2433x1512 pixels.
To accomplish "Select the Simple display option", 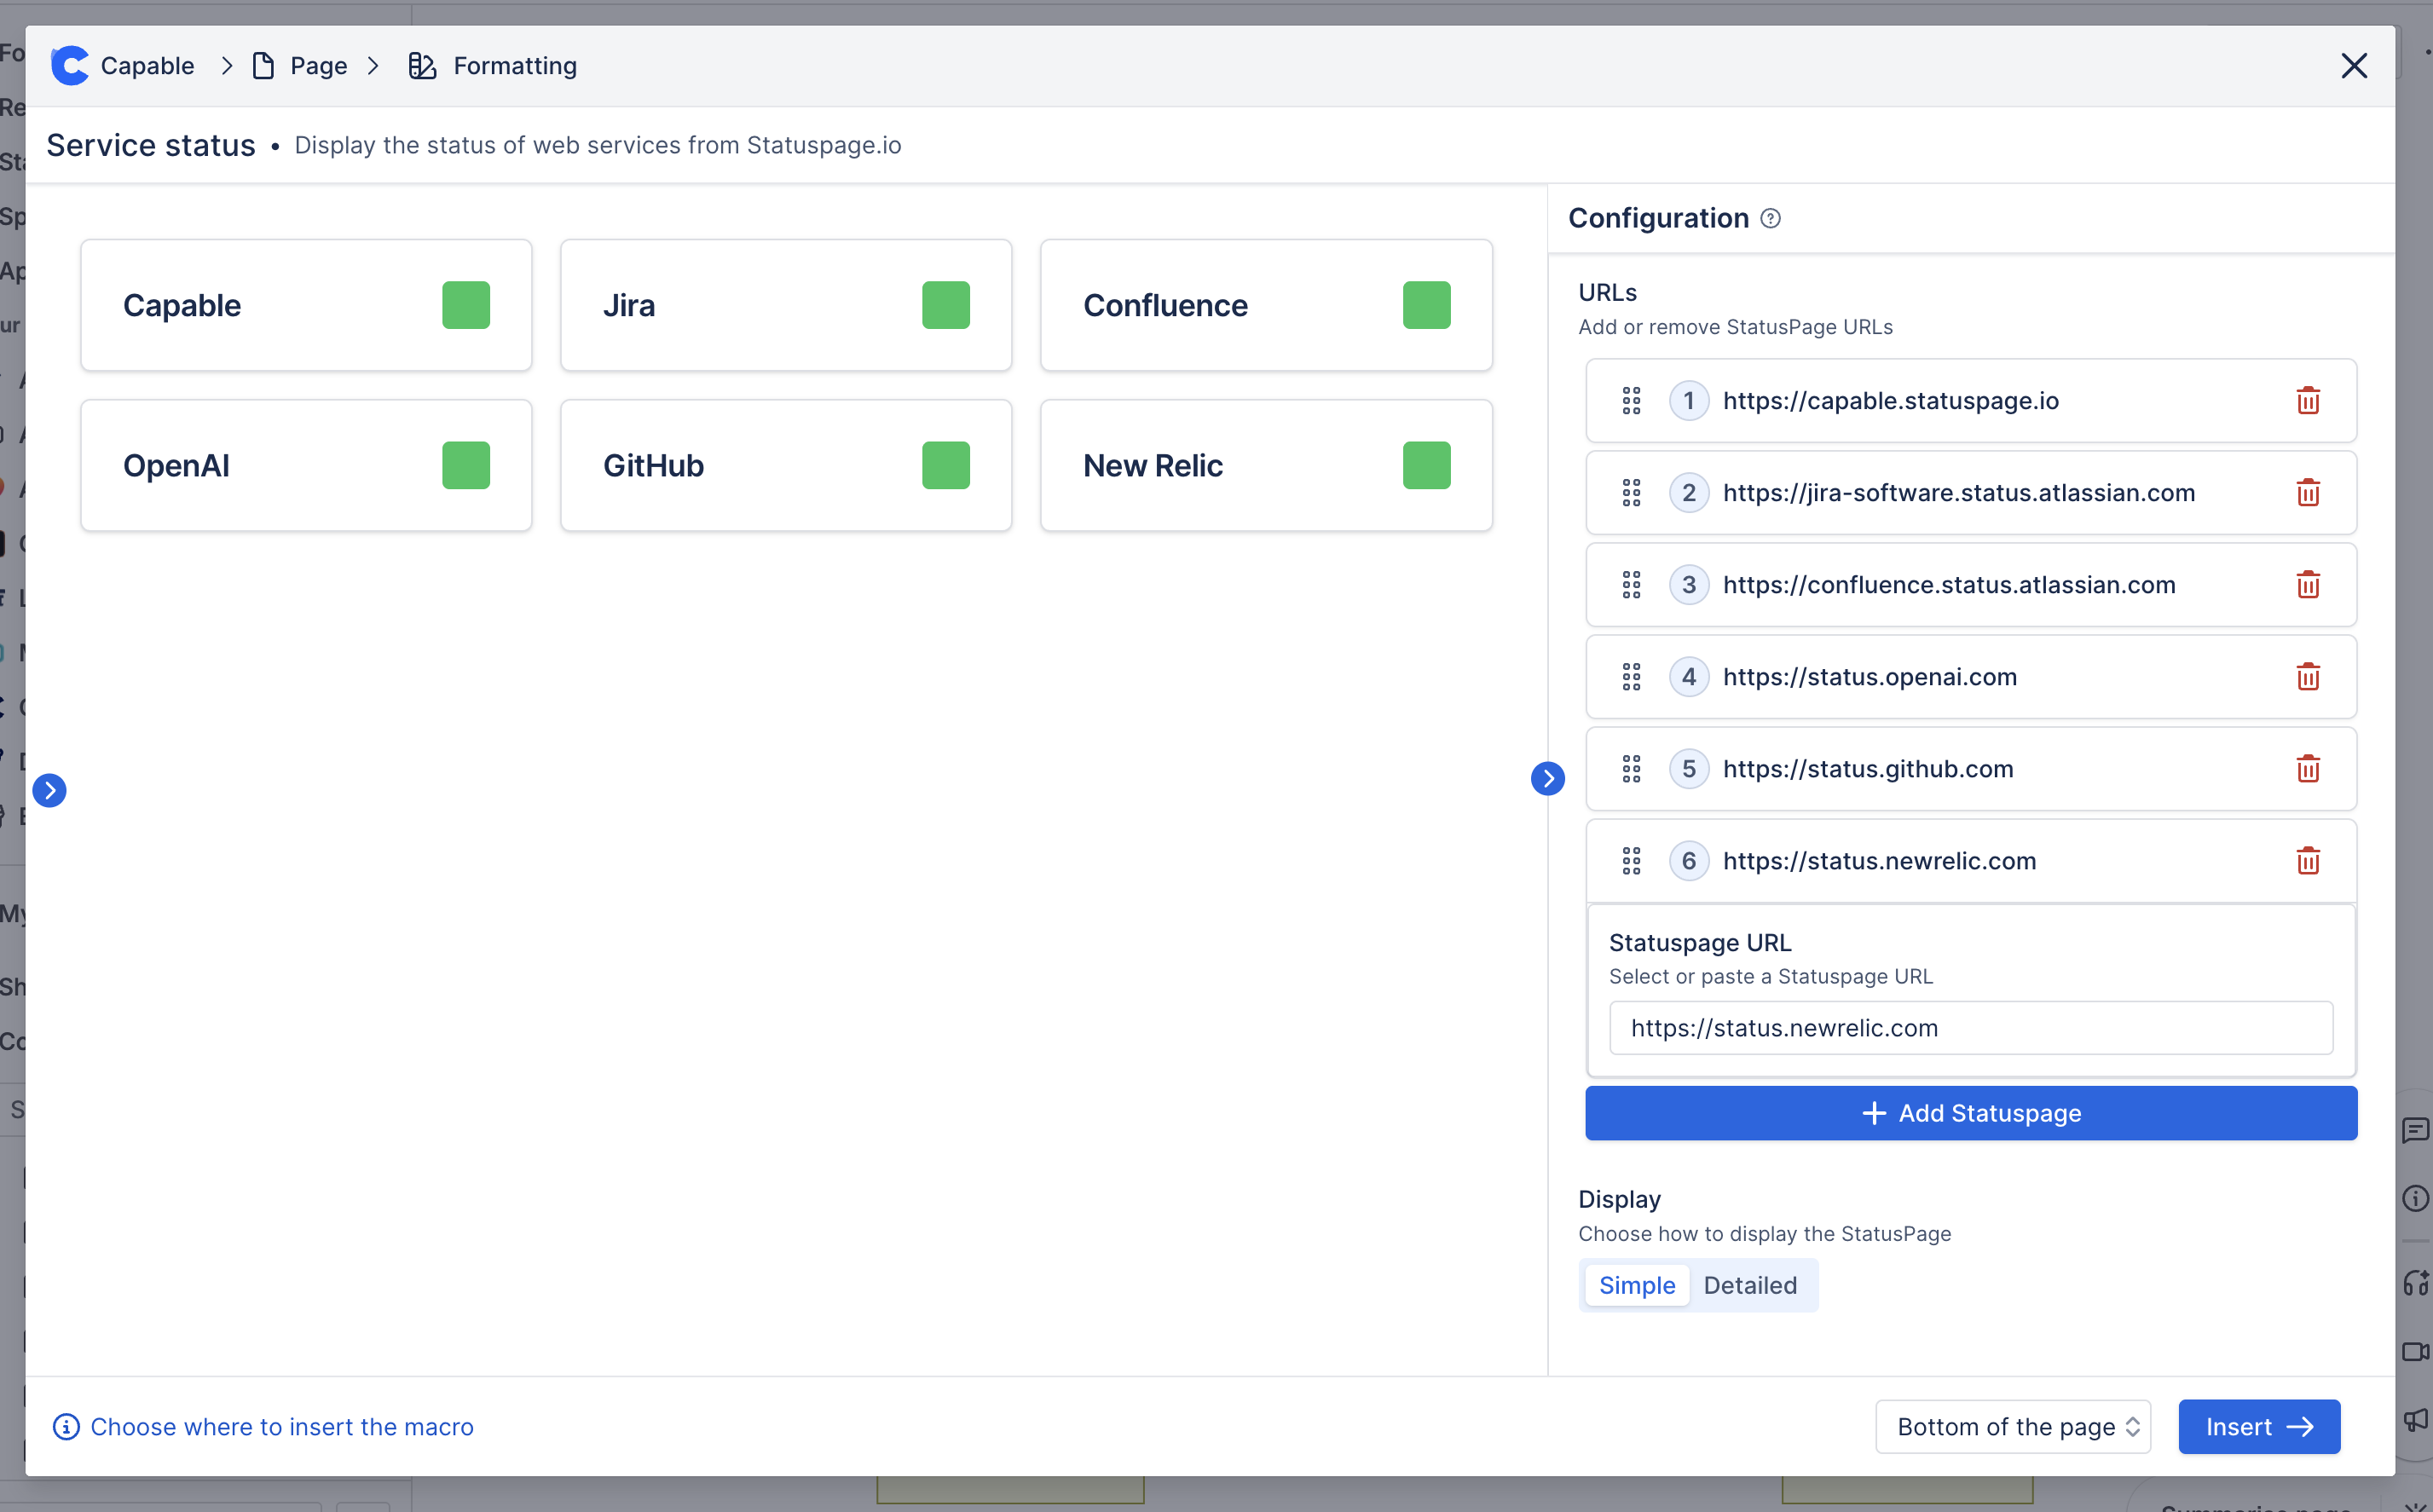I will pos(1636,1285).
